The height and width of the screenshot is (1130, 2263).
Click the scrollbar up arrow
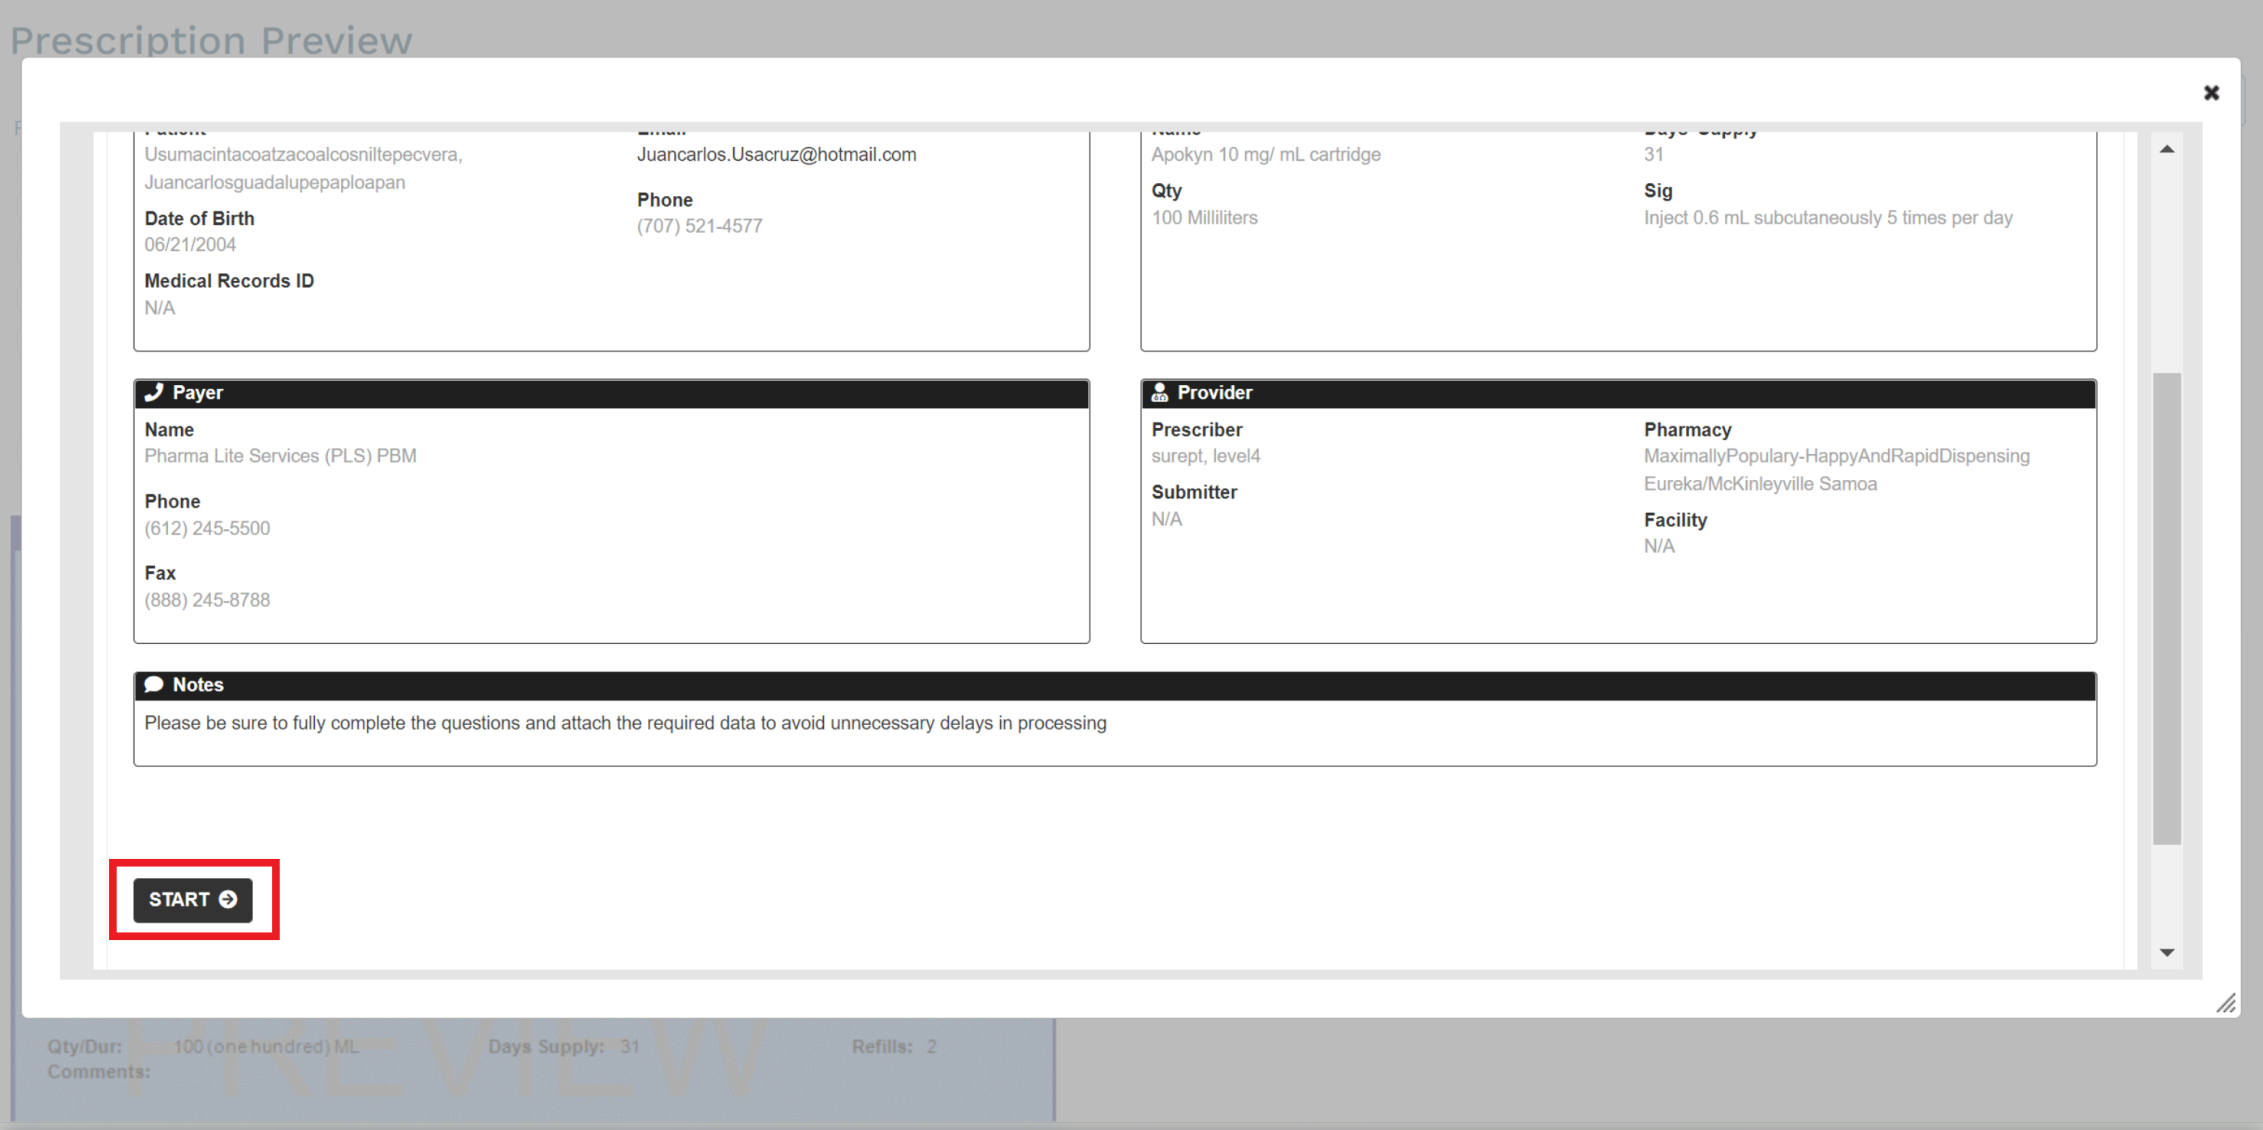tap(2166, 147)
